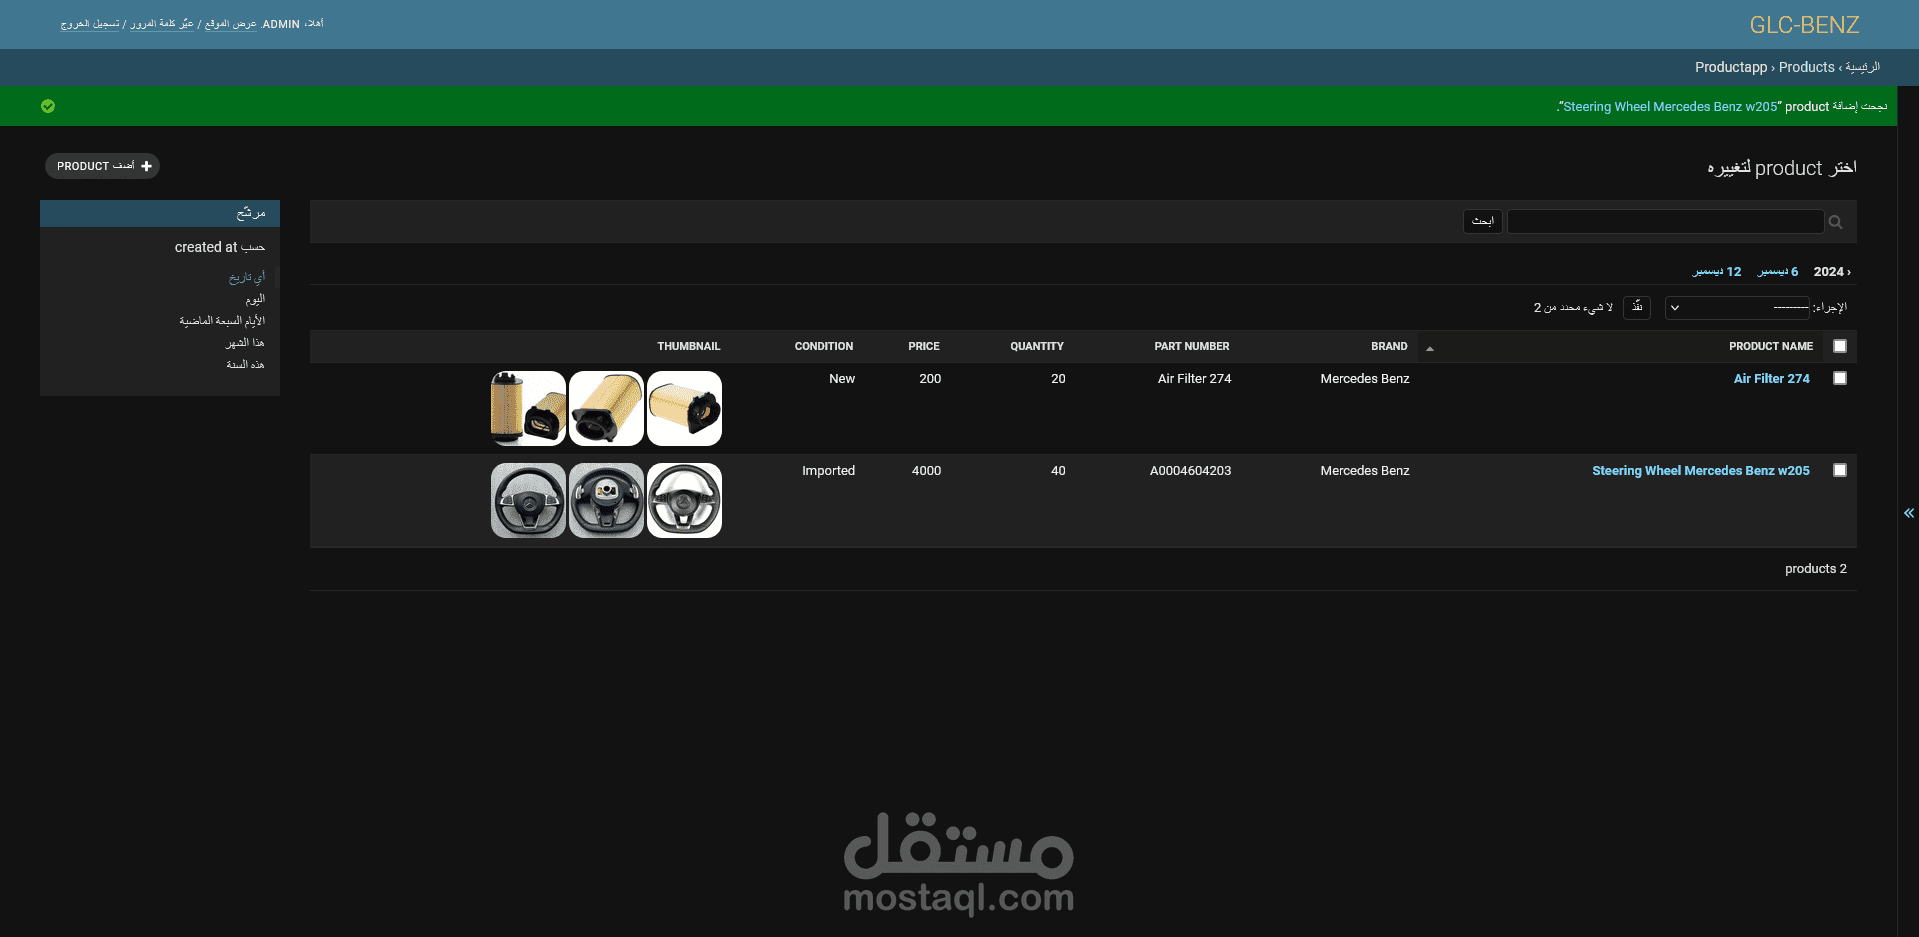Image resolution: width=1919 pixels, height=937 pixels.
Task: Open Steering Wheel Mercedes Benz w205 product link
Action: click(1701, 471)
